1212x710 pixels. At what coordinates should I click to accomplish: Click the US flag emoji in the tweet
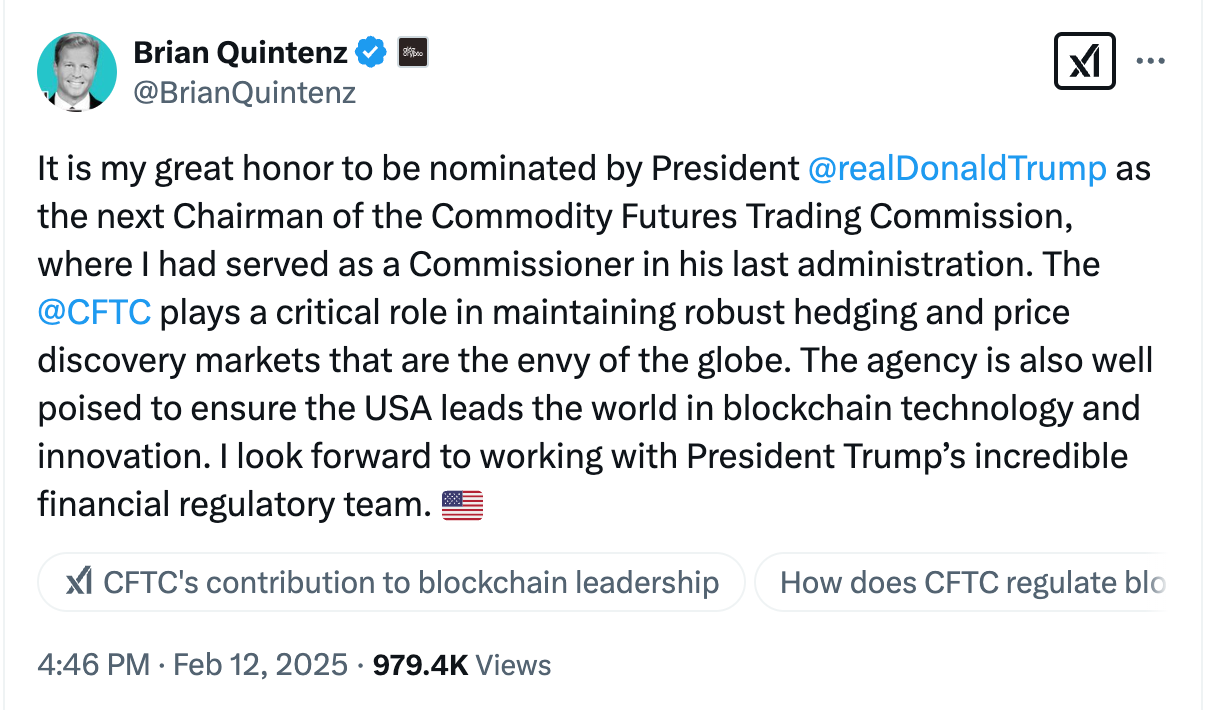pos(462,506)
